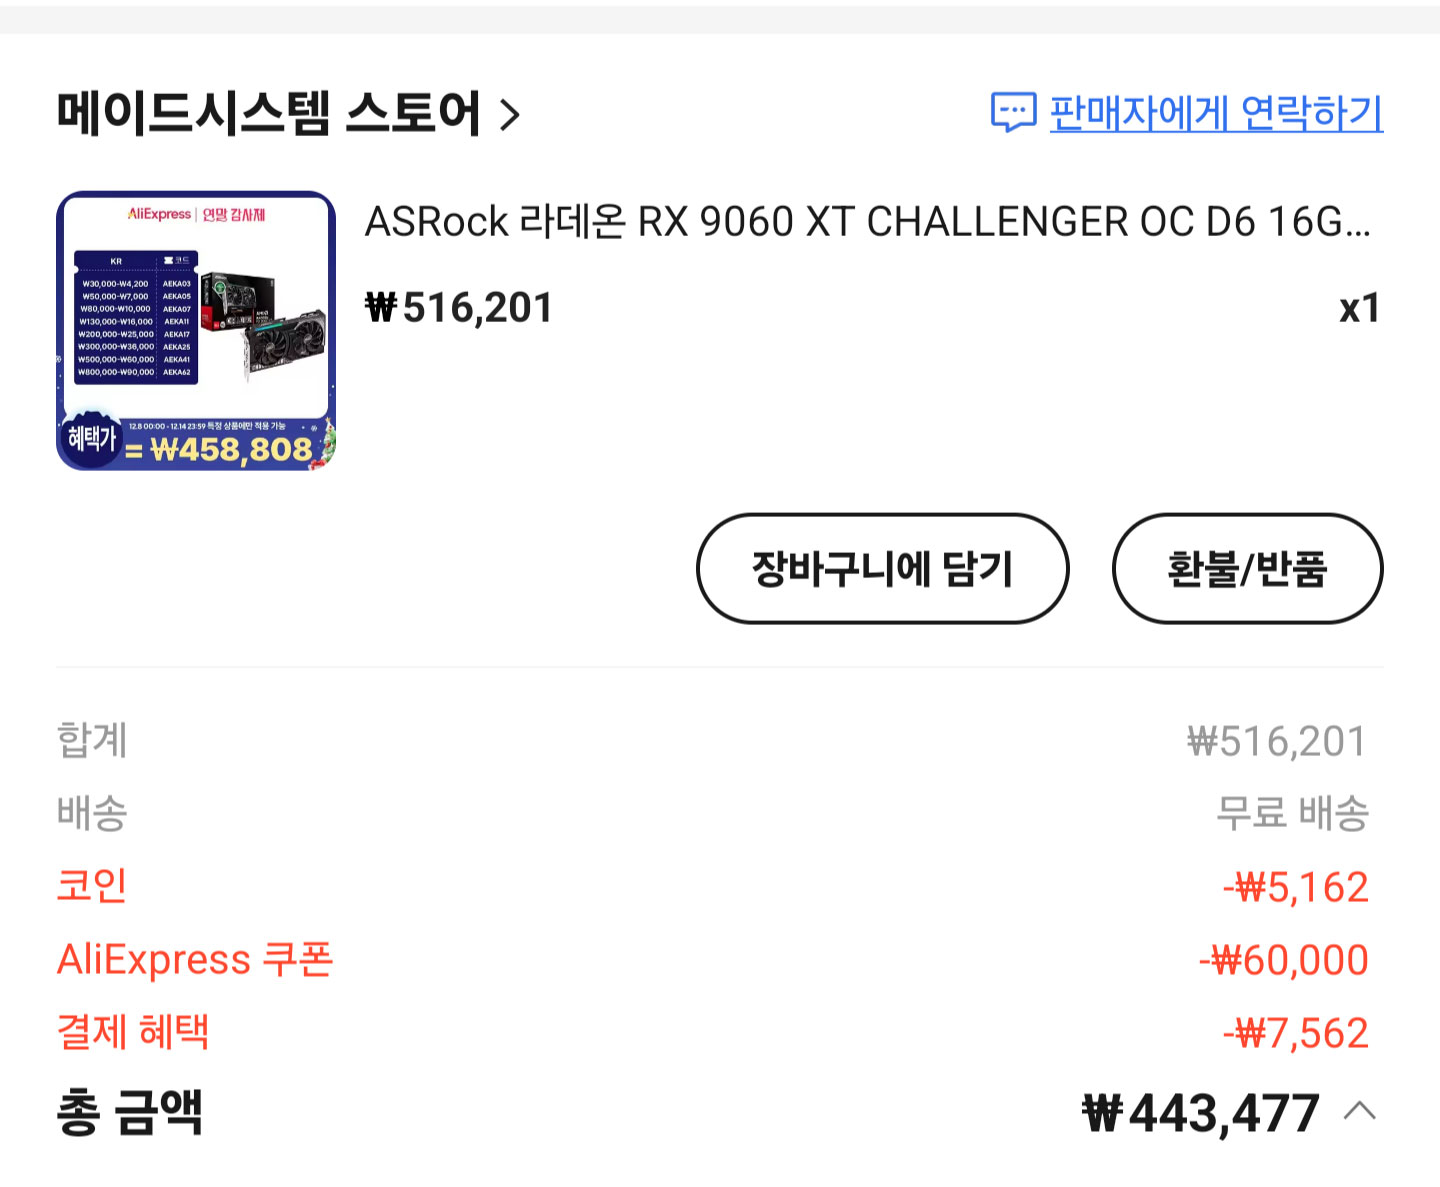1440x1187 pixels.
Task: Click the -₩60,000 coupon amount
Action: click(1284, 960)
